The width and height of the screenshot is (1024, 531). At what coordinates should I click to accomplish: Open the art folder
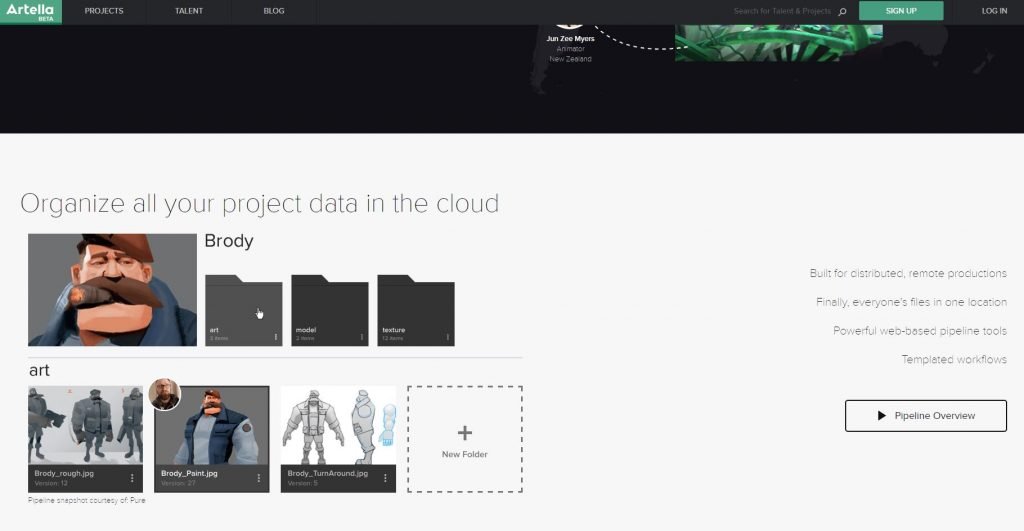(243, 310)
